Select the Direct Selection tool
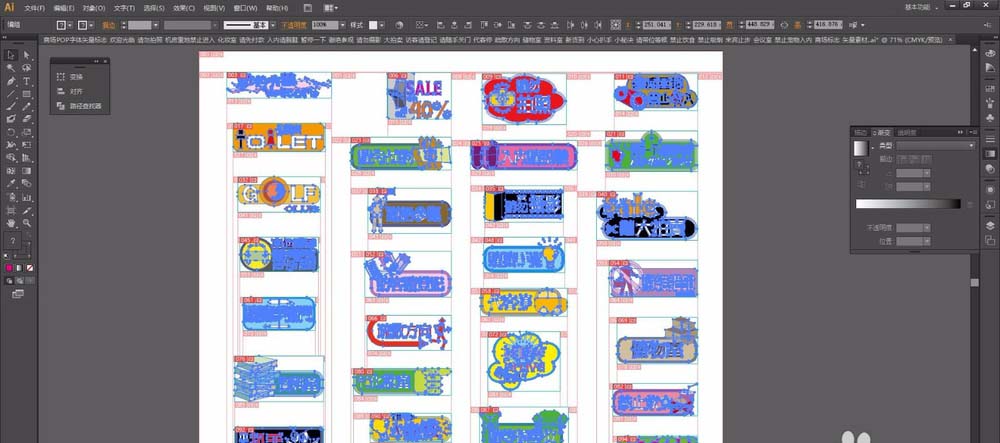 click(x=26, y=55)
